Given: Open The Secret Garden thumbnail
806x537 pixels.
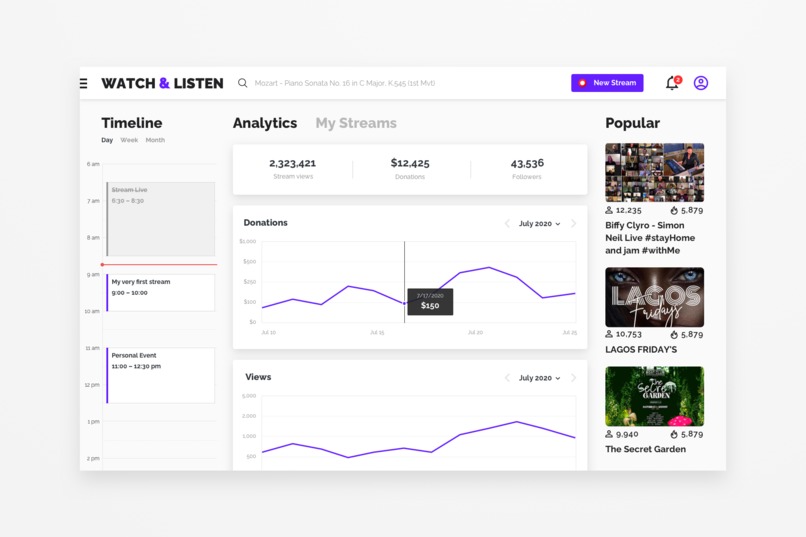Looking at the screenshot, I should click(654, 396).
